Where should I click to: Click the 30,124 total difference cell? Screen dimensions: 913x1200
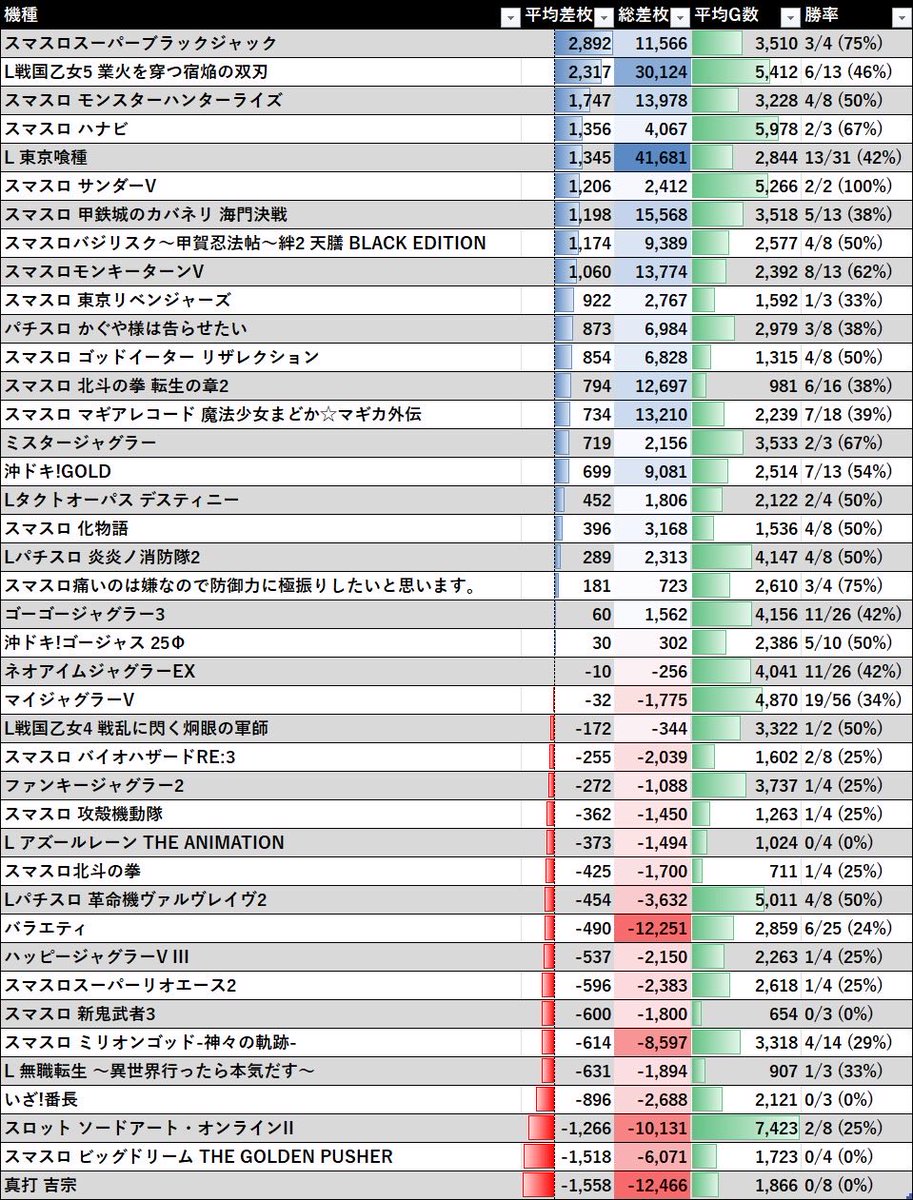(x=651, y=72)
